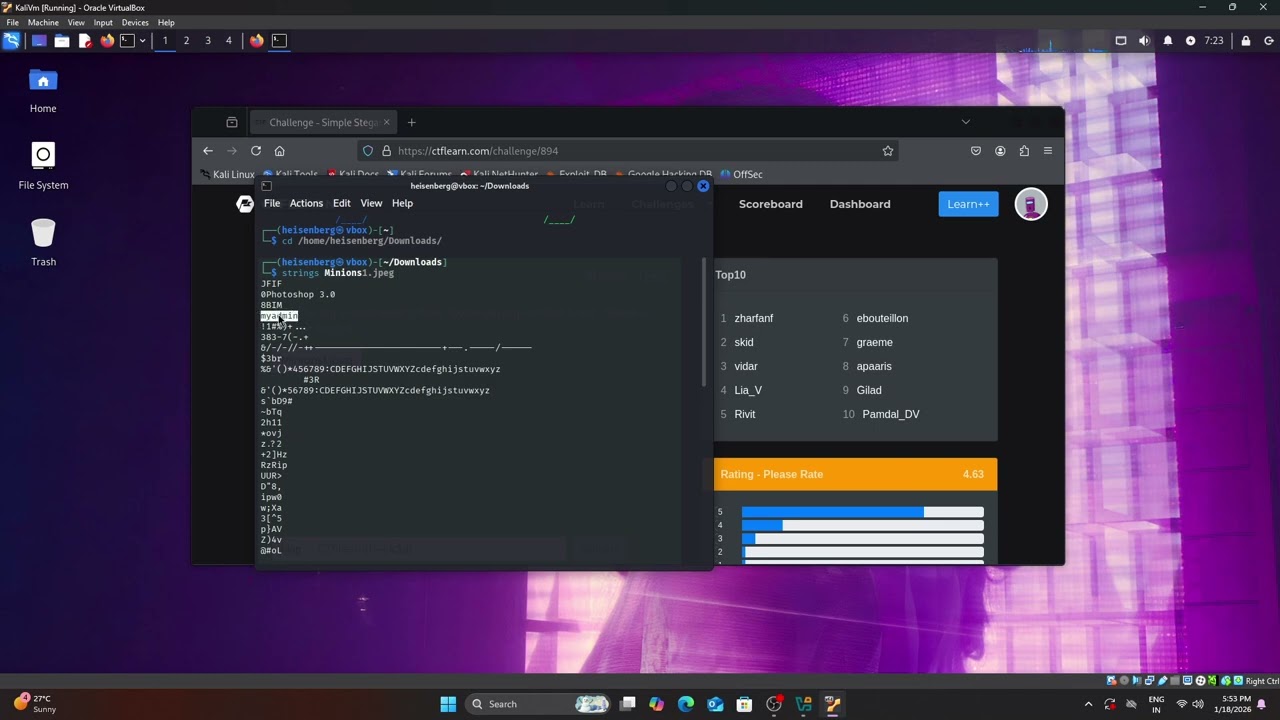1280x720 pixels.
Task: Open the Scoreboard link
Action: click(770, 204)
